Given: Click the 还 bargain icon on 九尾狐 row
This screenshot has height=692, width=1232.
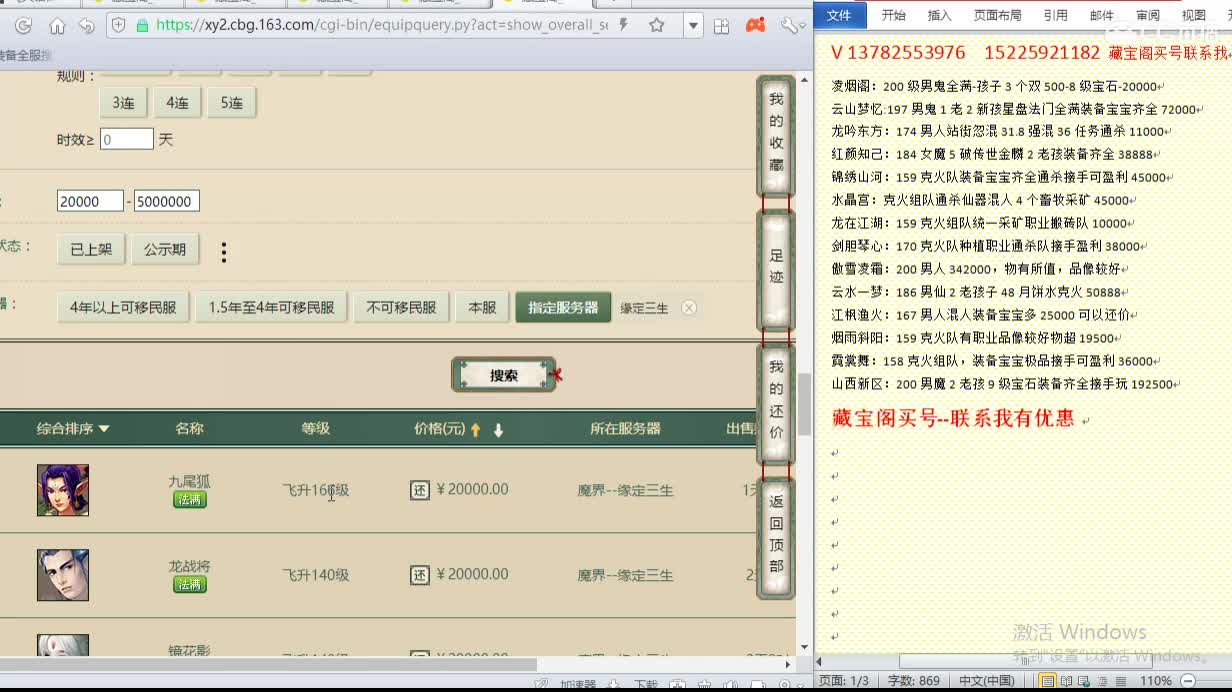Looking at the screenshot, I should point(420,490).
